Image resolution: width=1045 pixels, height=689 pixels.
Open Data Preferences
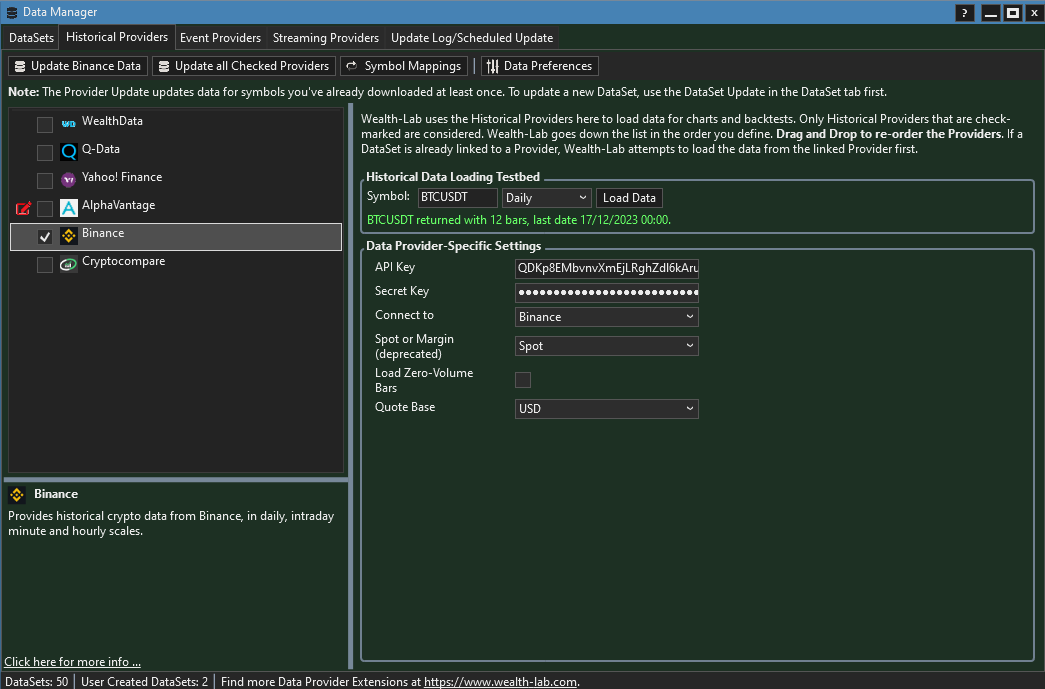point(540,66)
